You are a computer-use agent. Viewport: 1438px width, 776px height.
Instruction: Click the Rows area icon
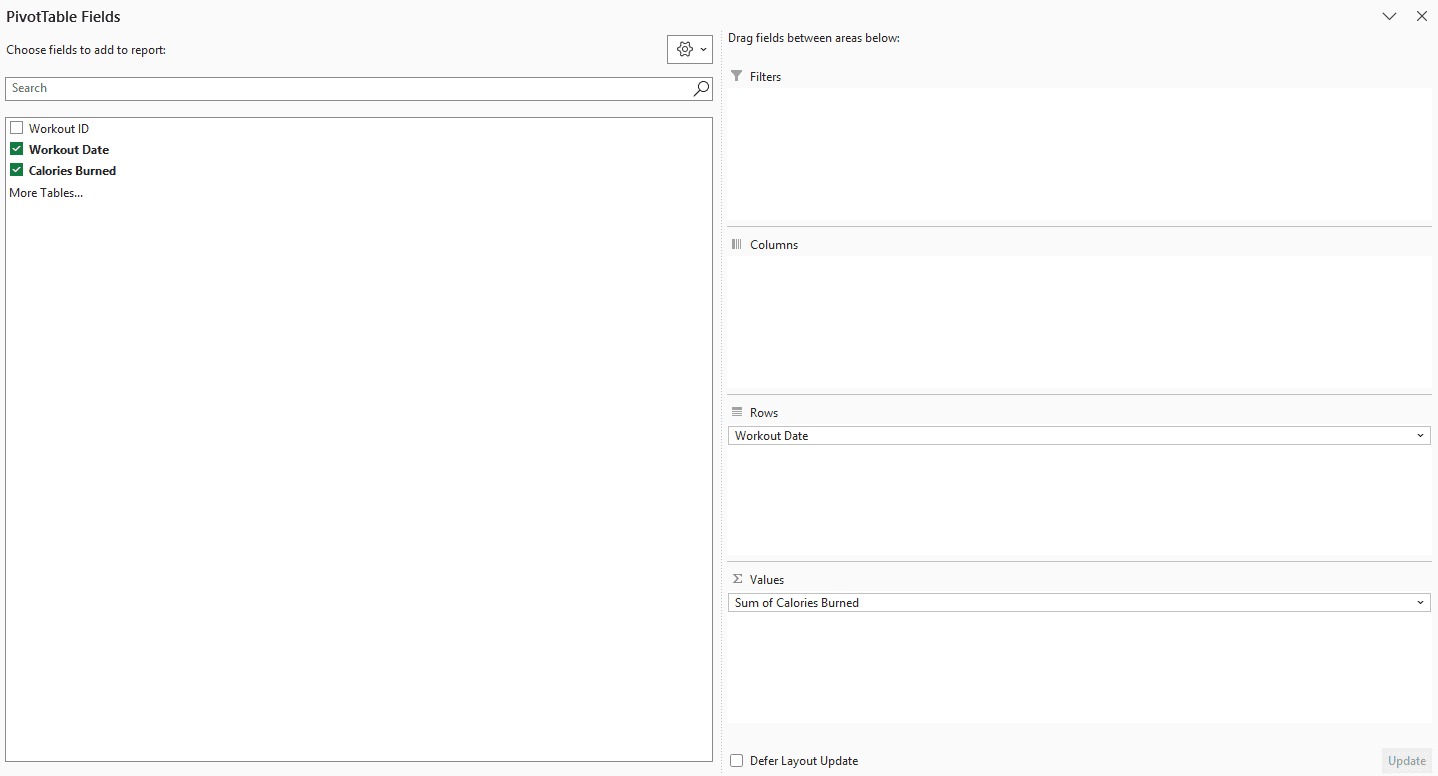coord(737,412)
